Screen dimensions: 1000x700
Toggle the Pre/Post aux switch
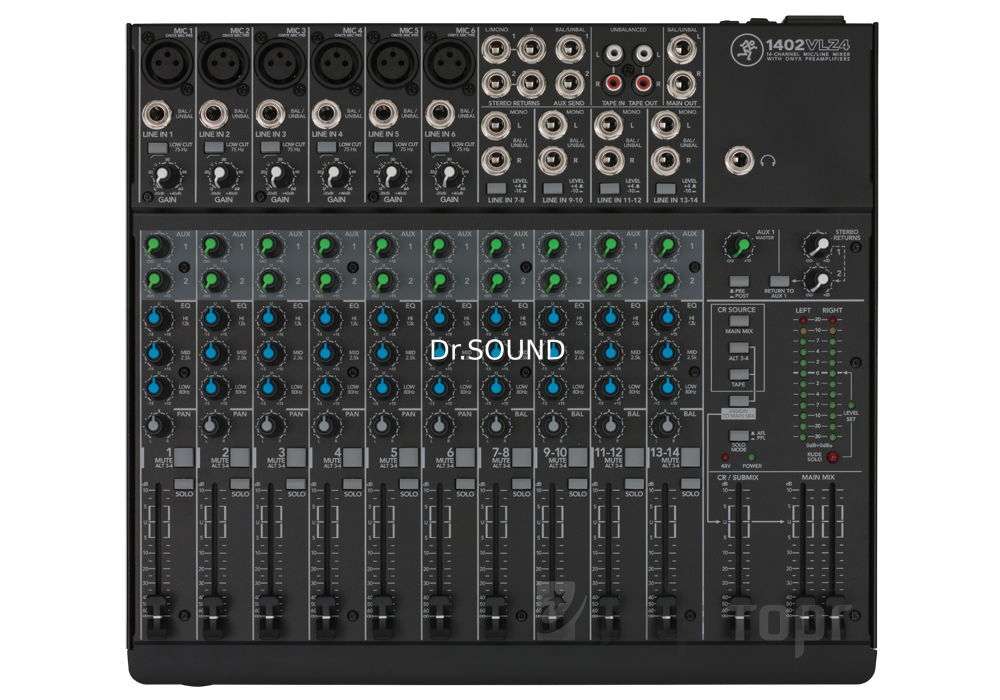pyautogui.click(x=739, y=281)
